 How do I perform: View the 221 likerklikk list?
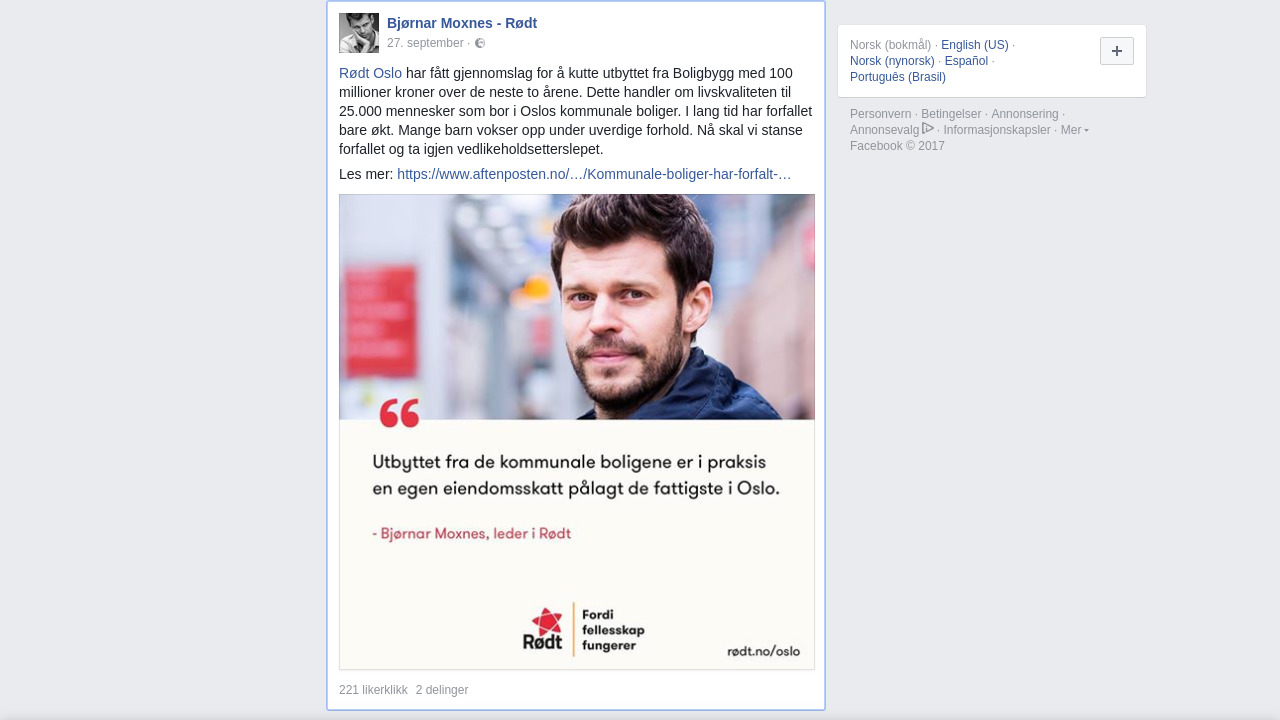pos(373,690)
